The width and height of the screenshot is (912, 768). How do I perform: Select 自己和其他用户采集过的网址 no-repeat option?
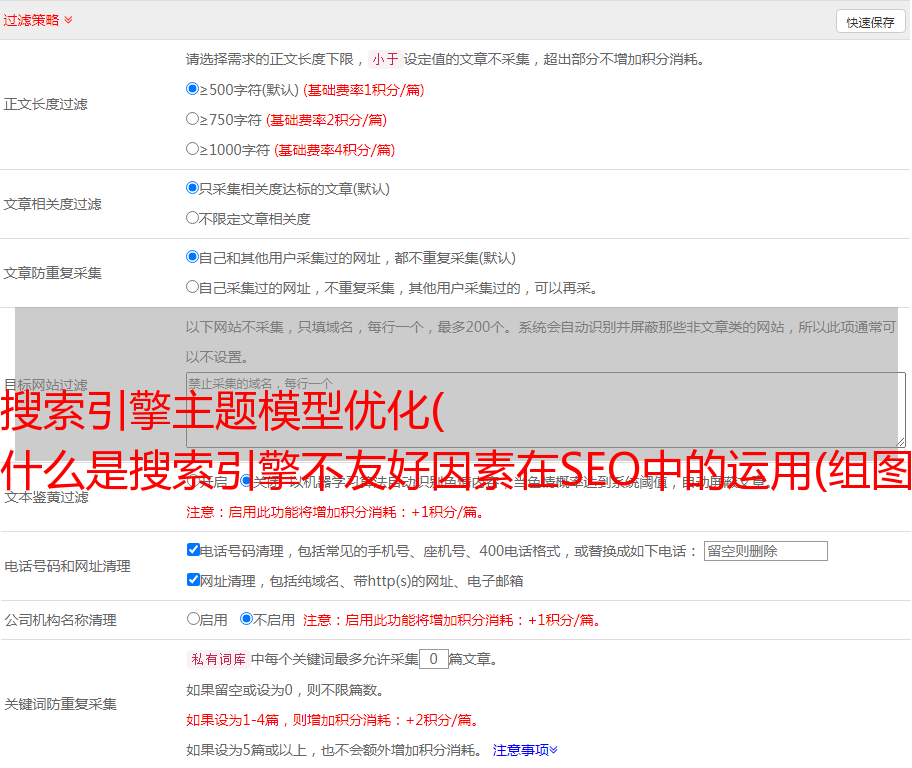click(193, 257)
